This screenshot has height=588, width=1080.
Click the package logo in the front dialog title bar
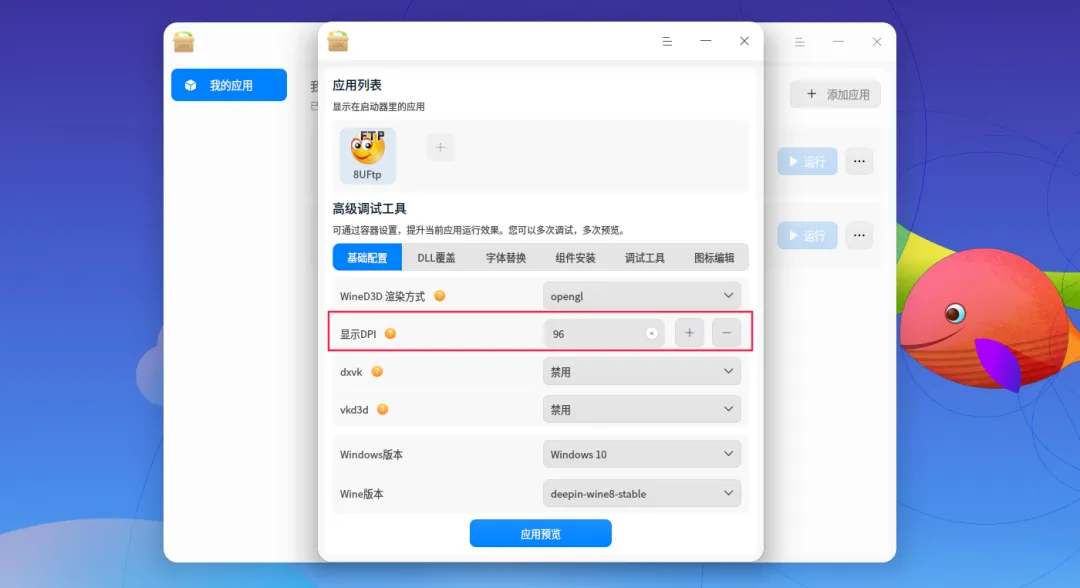point(338,41)
